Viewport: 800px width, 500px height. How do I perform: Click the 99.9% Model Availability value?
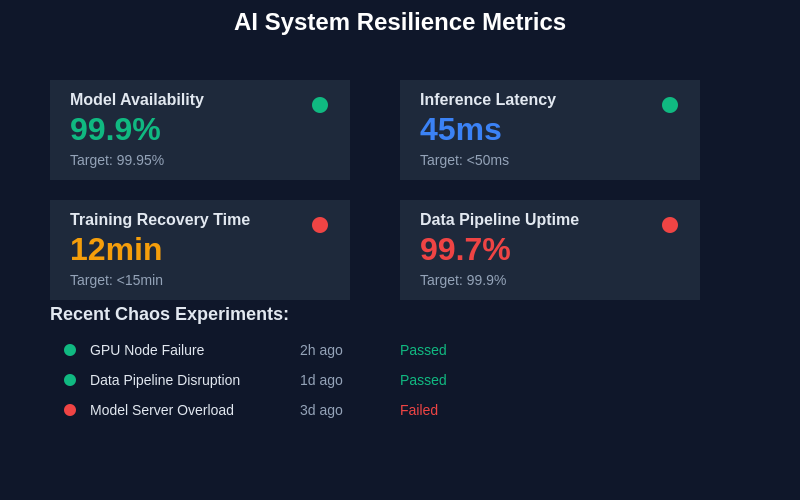(115, 129)
